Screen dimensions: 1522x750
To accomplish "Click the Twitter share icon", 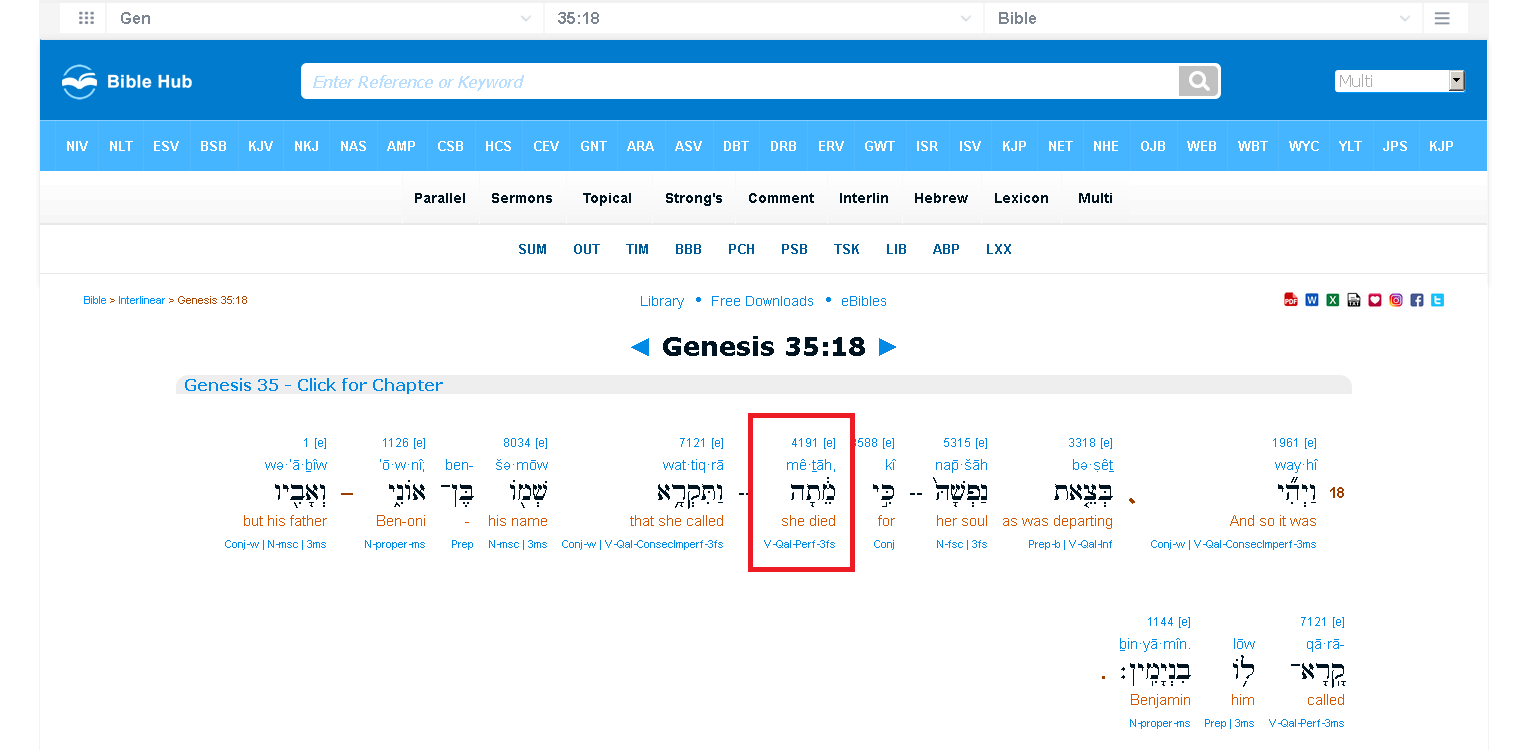I will coord(1438,300).
